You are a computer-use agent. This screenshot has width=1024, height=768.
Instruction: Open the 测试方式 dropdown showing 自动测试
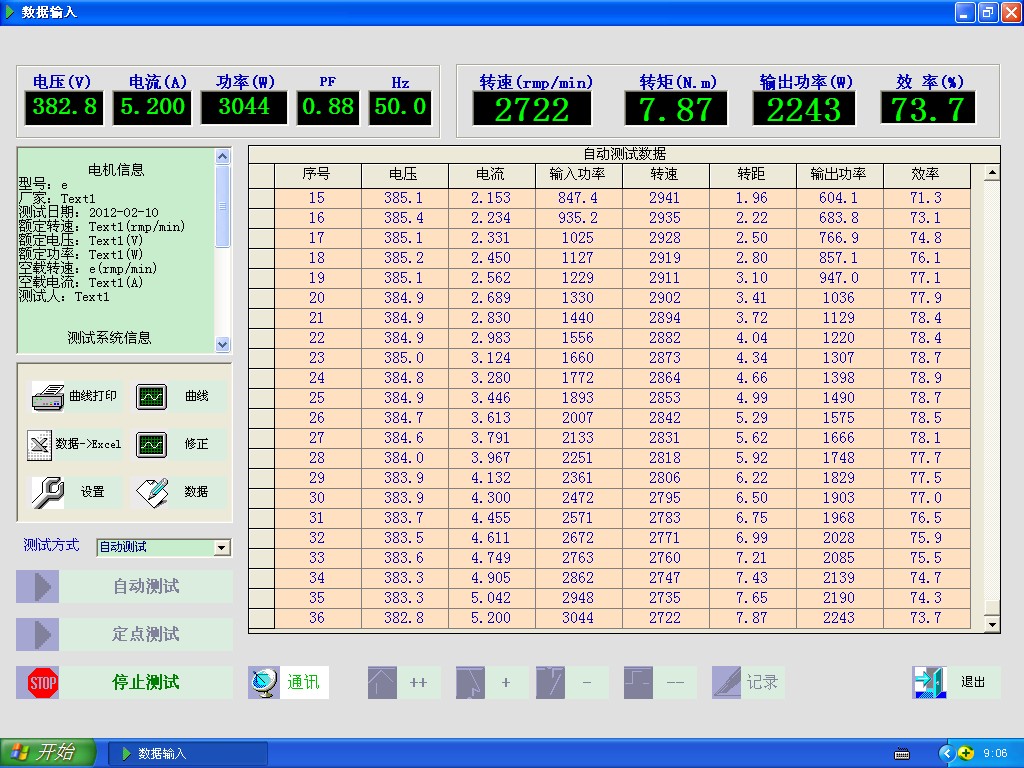point(222,547)
